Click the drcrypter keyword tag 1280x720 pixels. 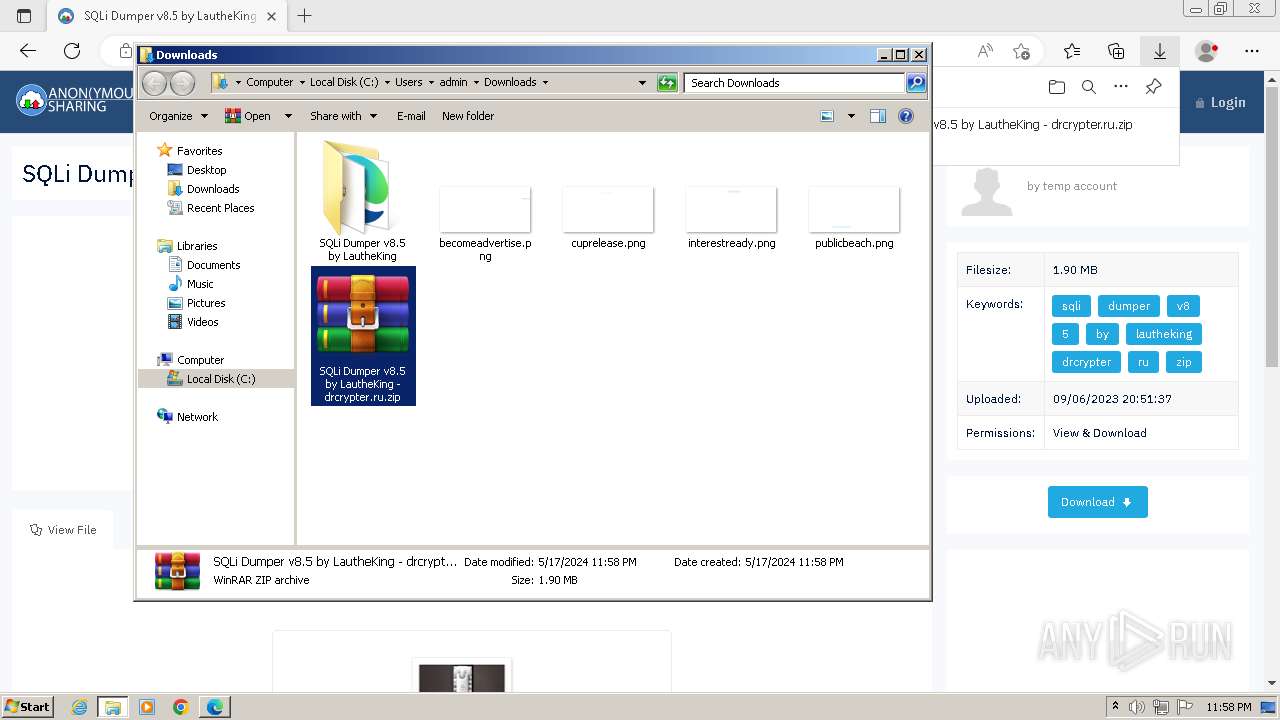point(1086,362)
